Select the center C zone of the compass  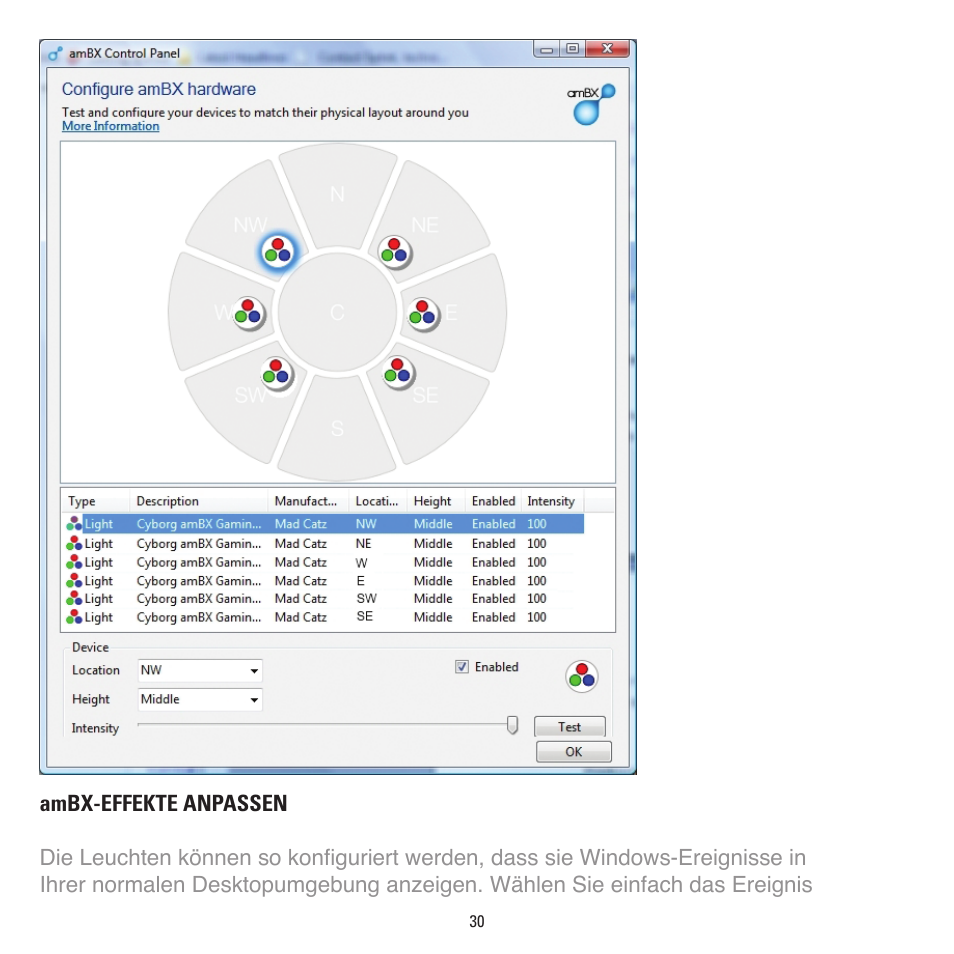[x=338, y=312]
